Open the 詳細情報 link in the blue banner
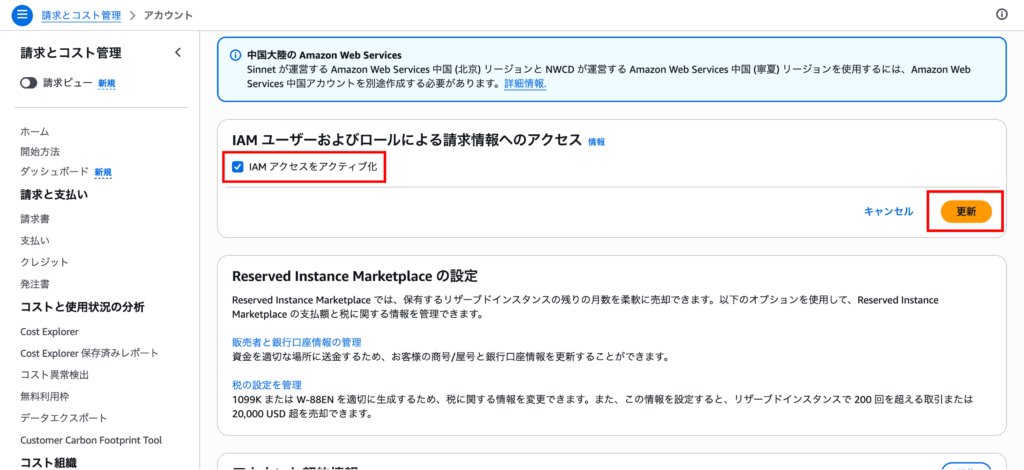1024x470 pixels. [525, 84]
